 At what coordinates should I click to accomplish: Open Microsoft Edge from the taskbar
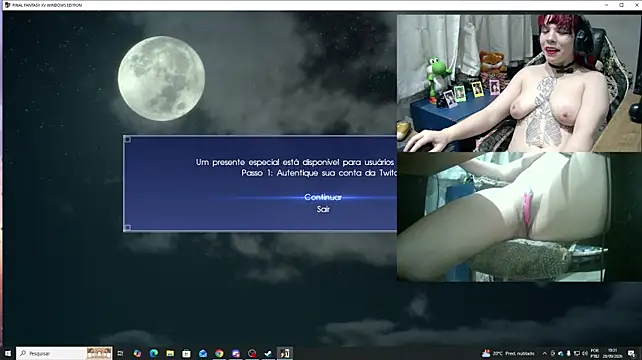(x=154, y=353)
